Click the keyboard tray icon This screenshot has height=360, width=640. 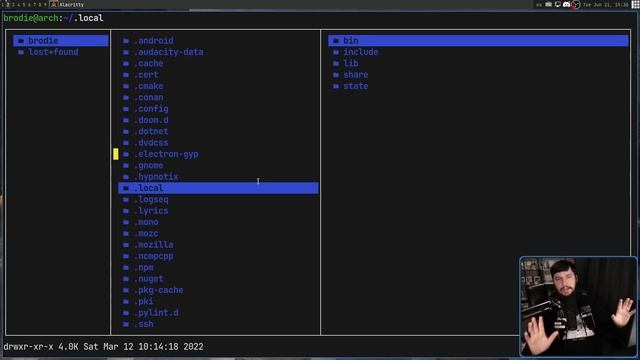(x=549, y=4)
